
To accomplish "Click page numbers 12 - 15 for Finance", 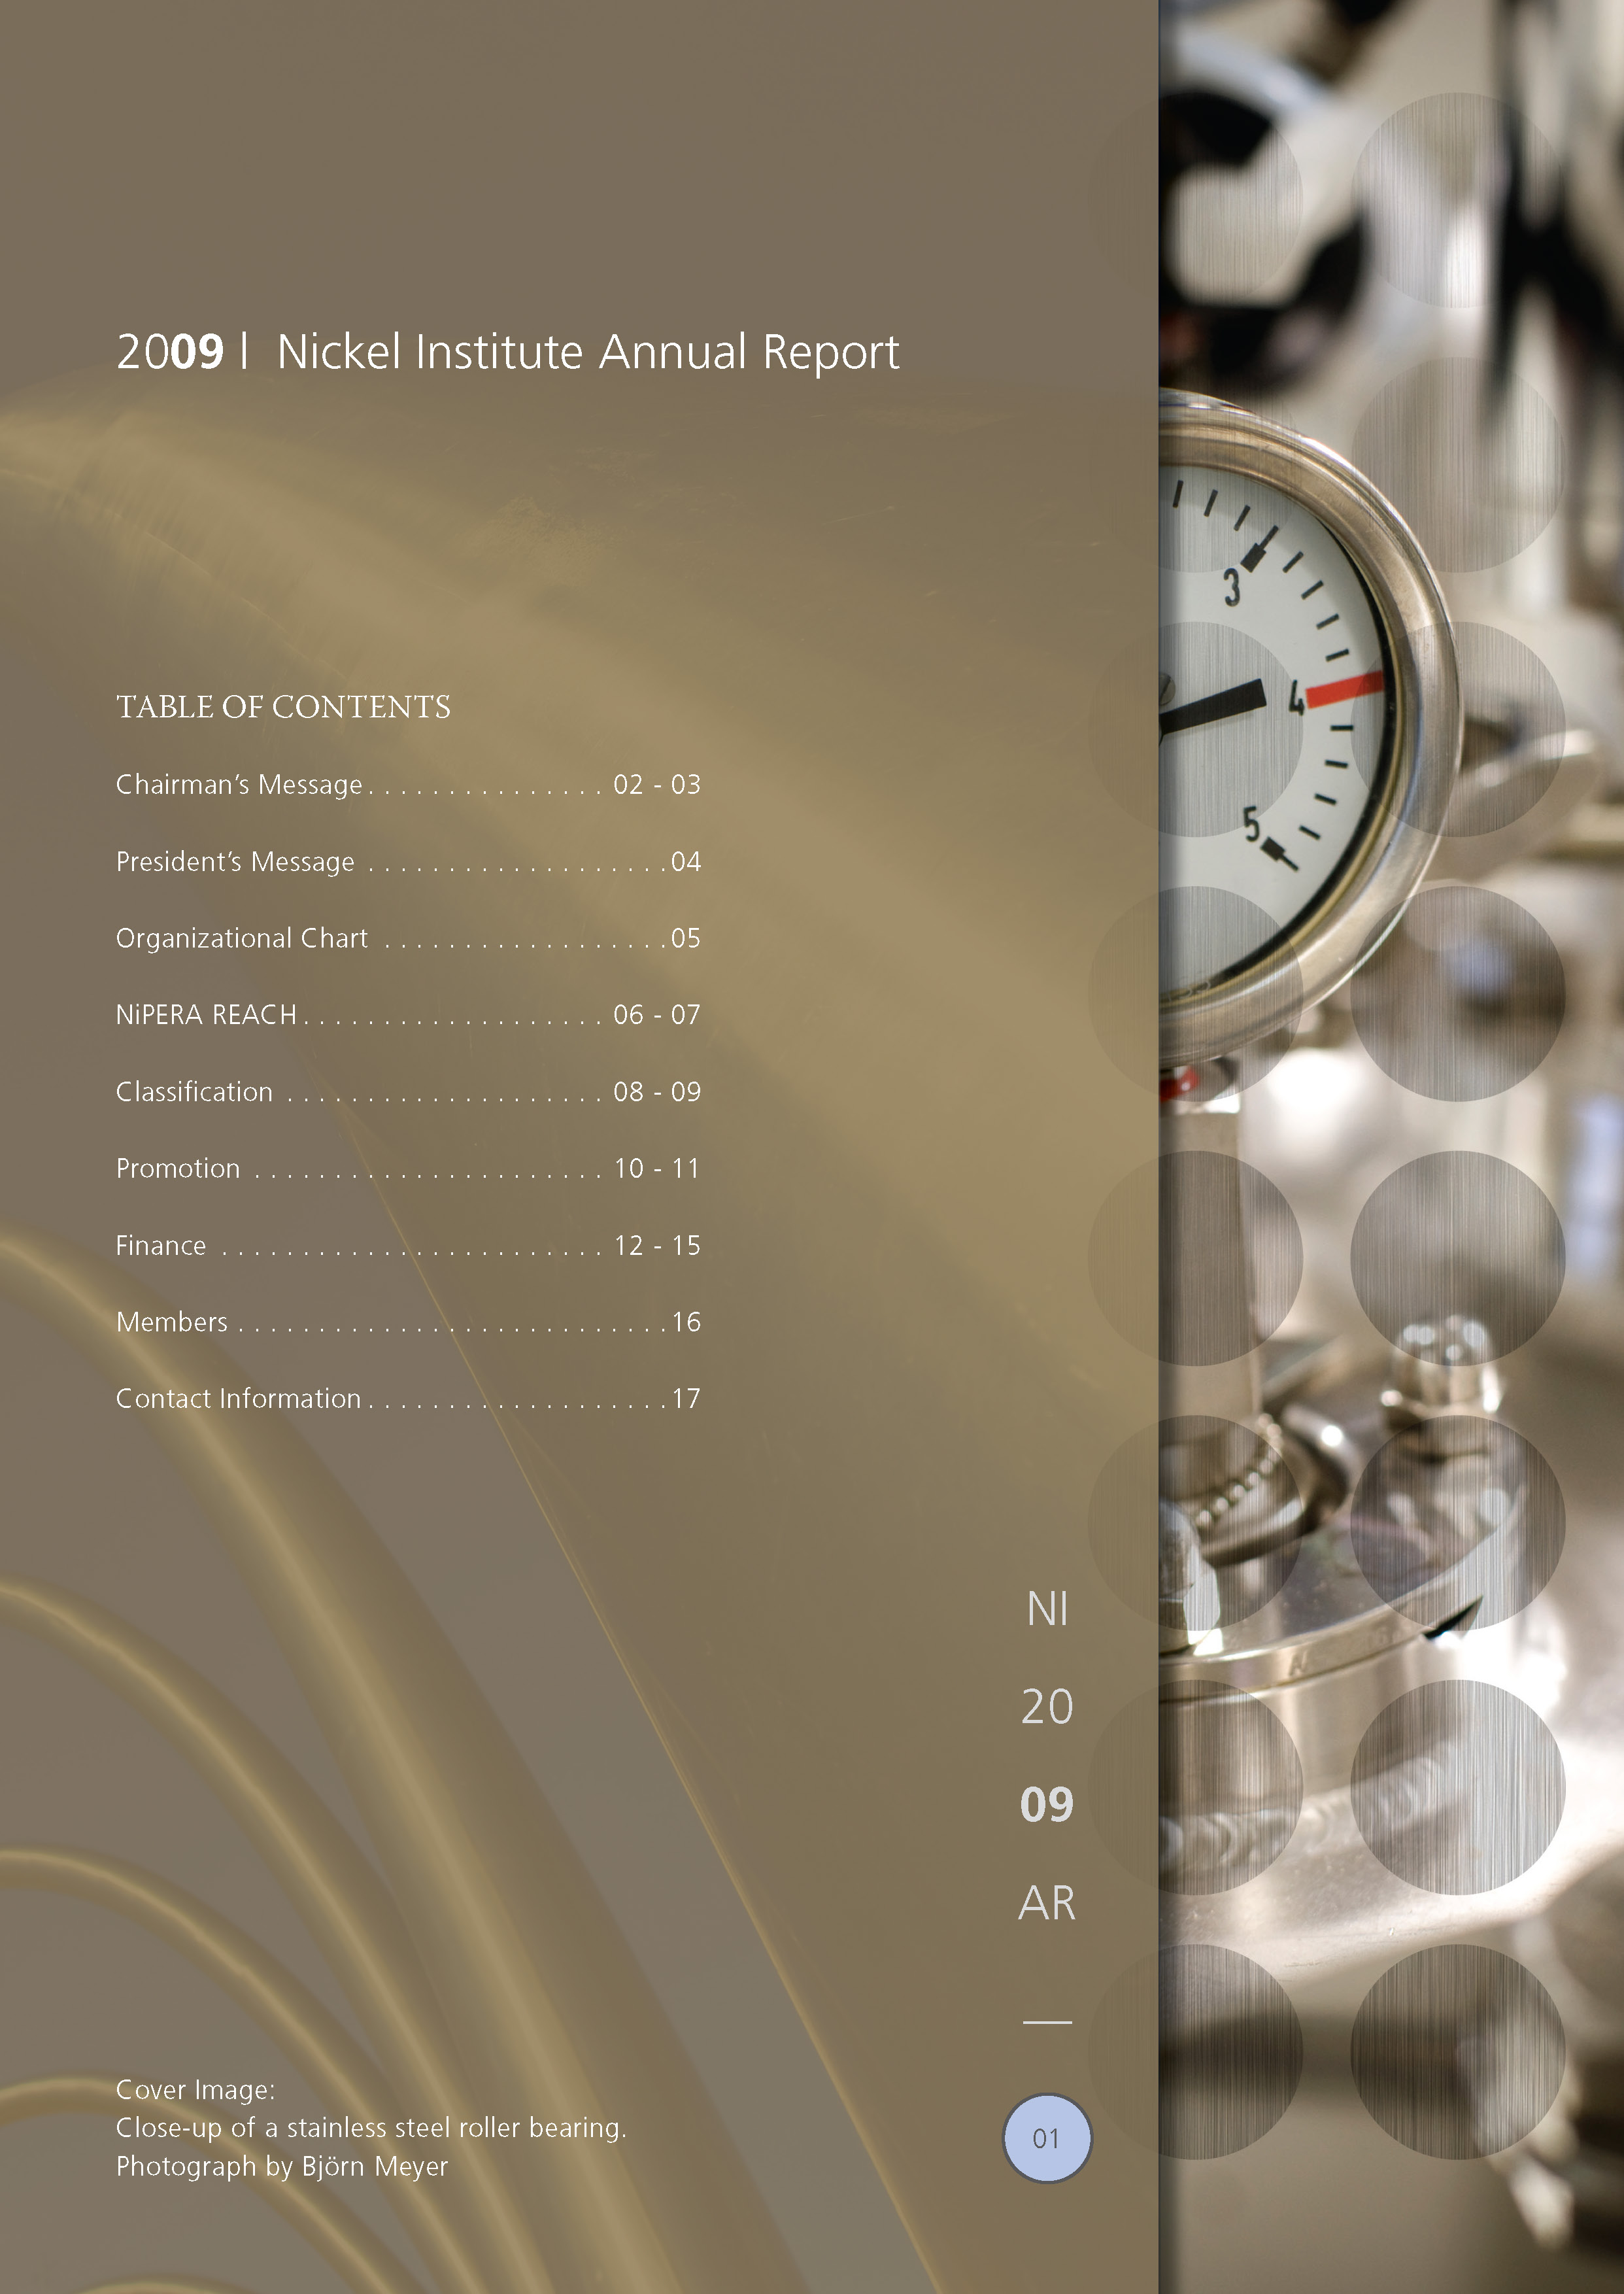I will (x=657, y=1246).
